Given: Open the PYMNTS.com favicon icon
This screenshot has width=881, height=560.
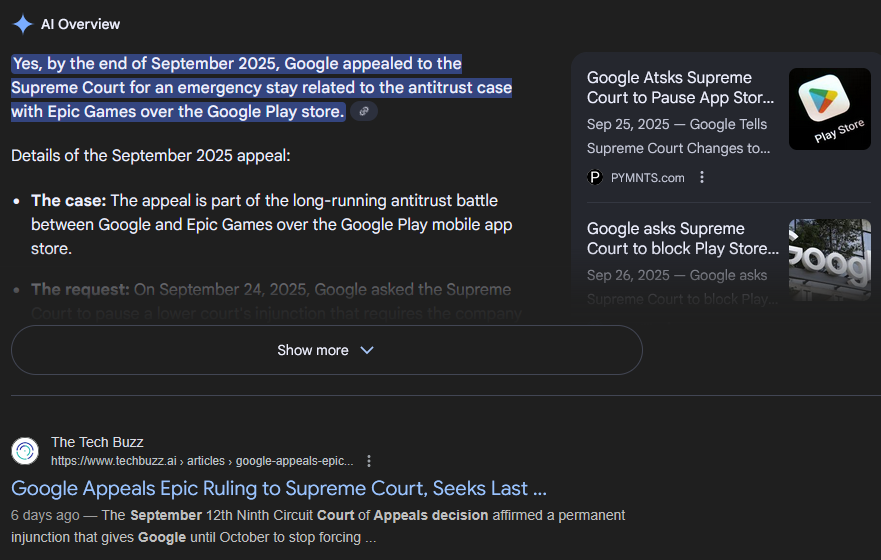Looking at the screenshot, I should tap(595, 177).
